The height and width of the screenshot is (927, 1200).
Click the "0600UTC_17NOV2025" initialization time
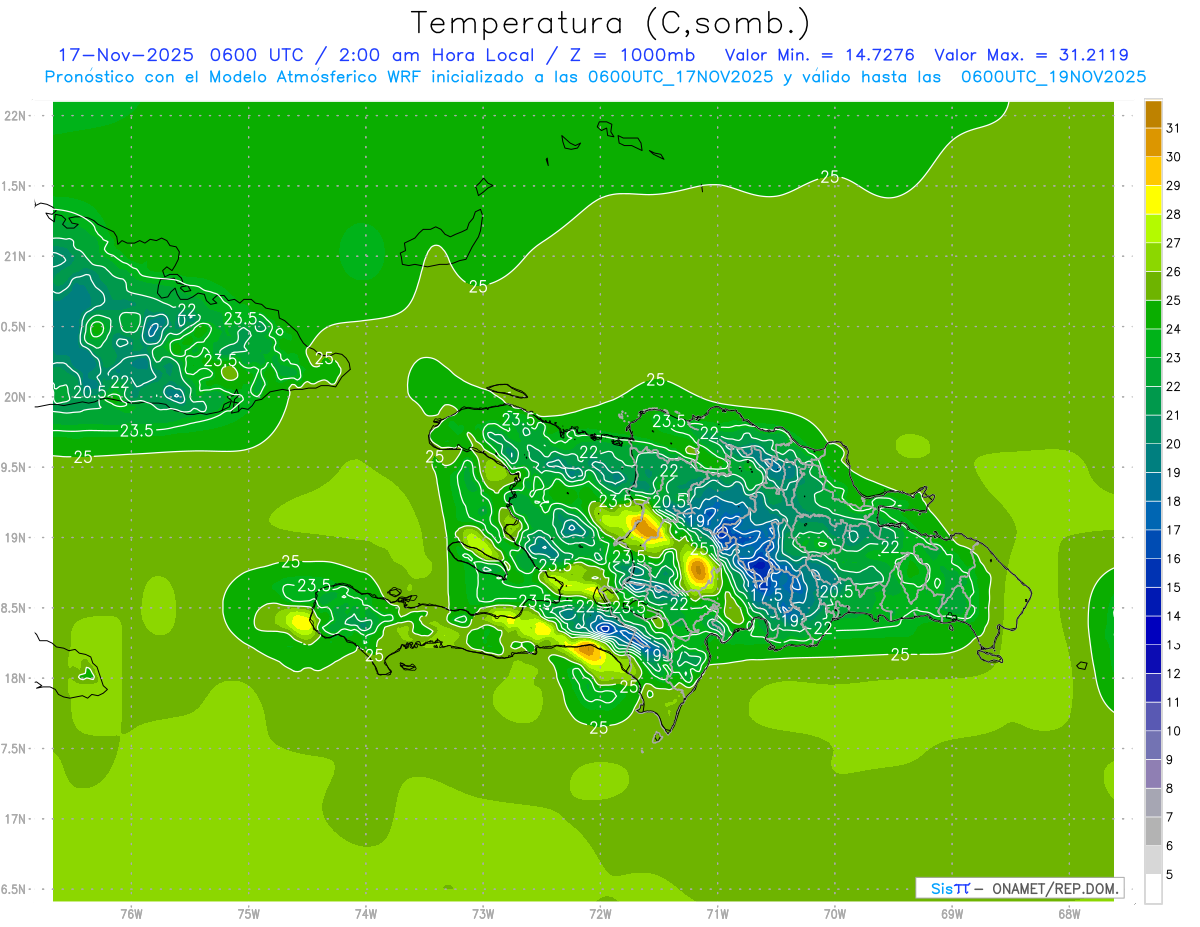[680, 77]
